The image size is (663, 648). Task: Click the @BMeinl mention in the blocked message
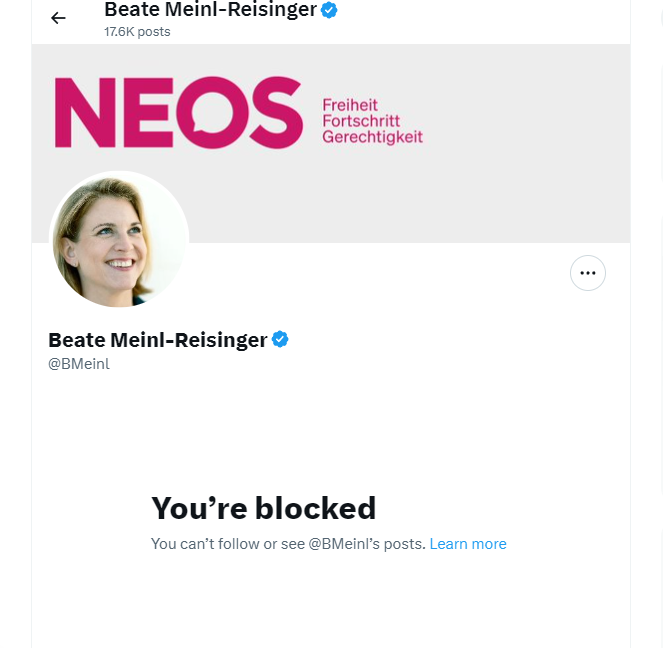coord(344,544)
